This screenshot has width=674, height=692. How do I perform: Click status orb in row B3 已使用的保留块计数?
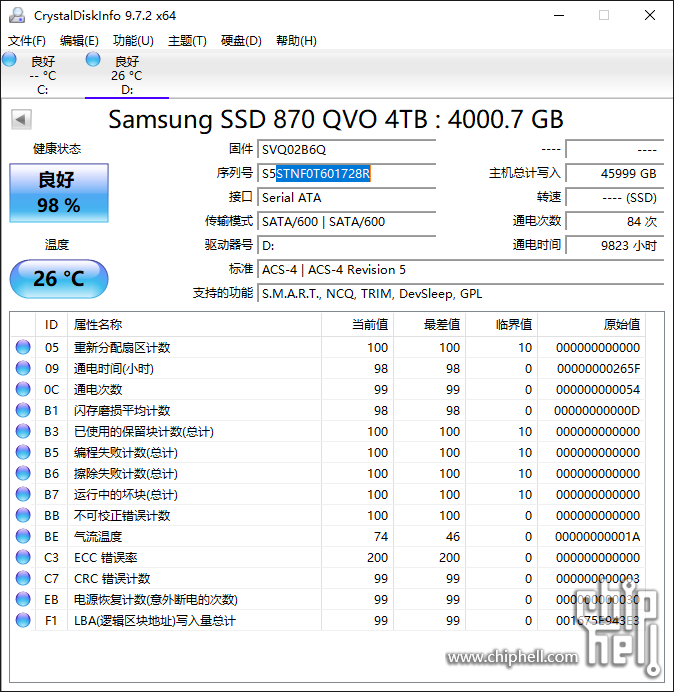[x=23, y=431]
